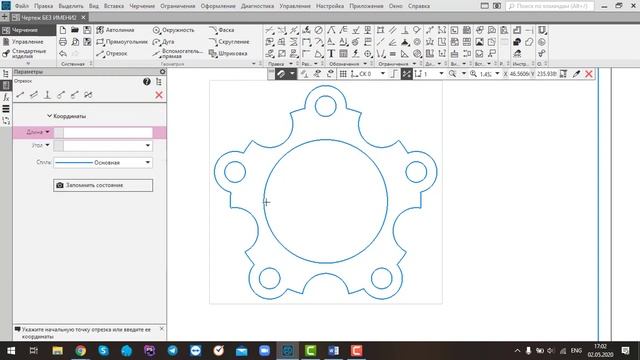This screenshot has width=640, height=360.
Task: Open the Variables fx side panel
Action: [6, 97]
